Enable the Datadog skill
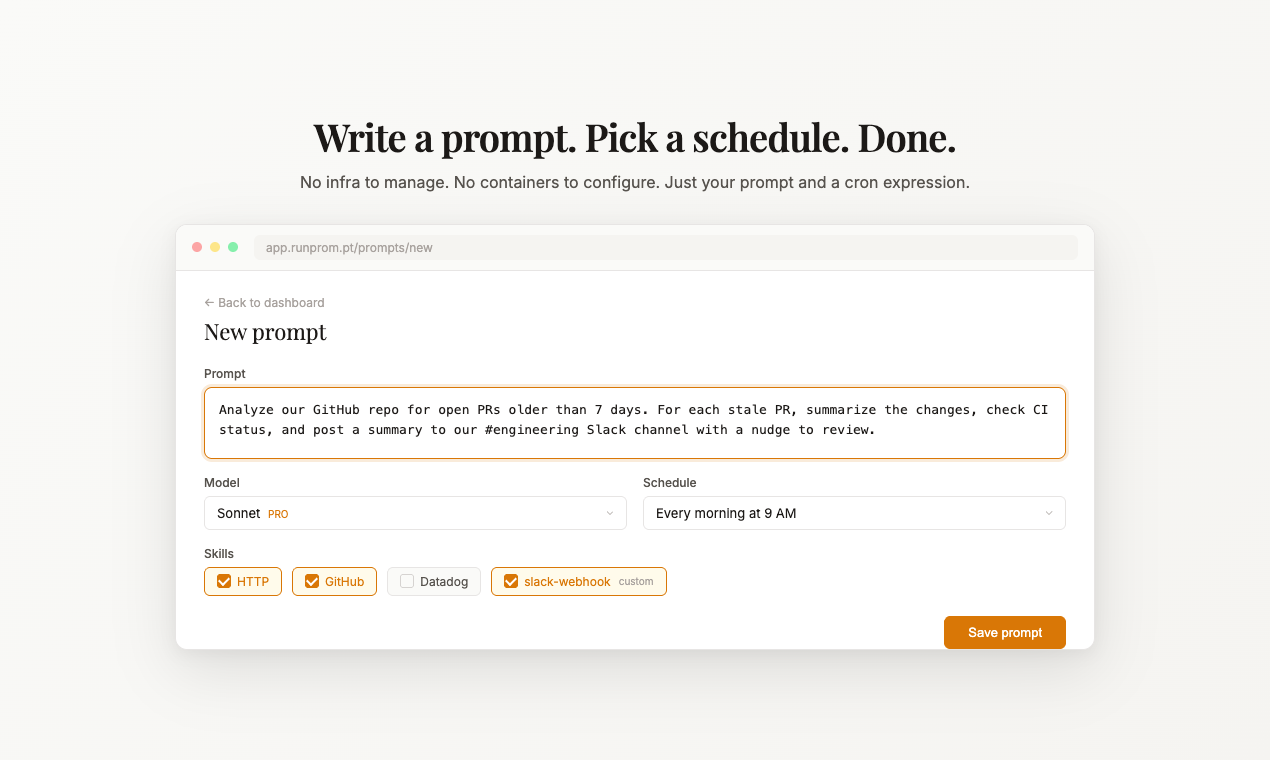This screenshot has width=1270, height=760. point(433,581)
